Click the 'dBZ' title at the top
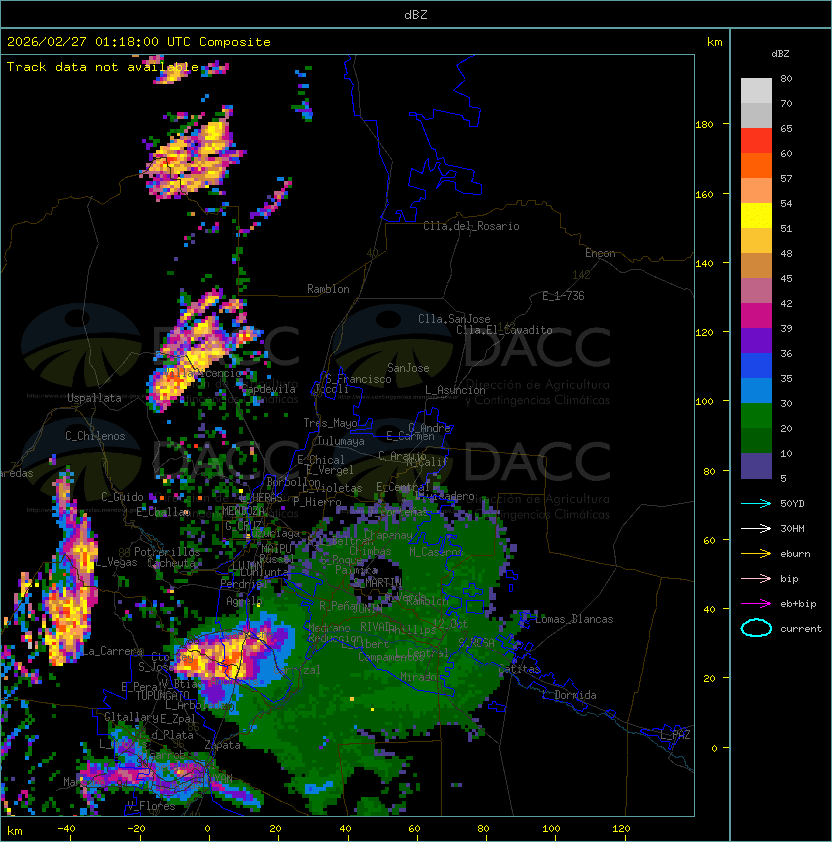Viewport: 832px width, 842px height. coord(416,14)
